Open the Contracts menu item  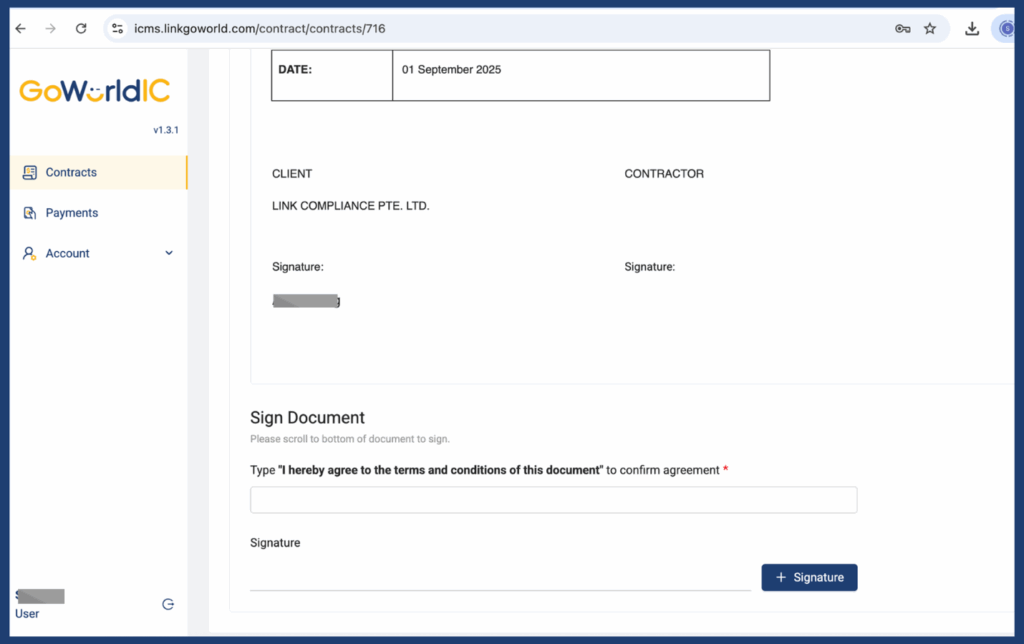click(71, 173)
